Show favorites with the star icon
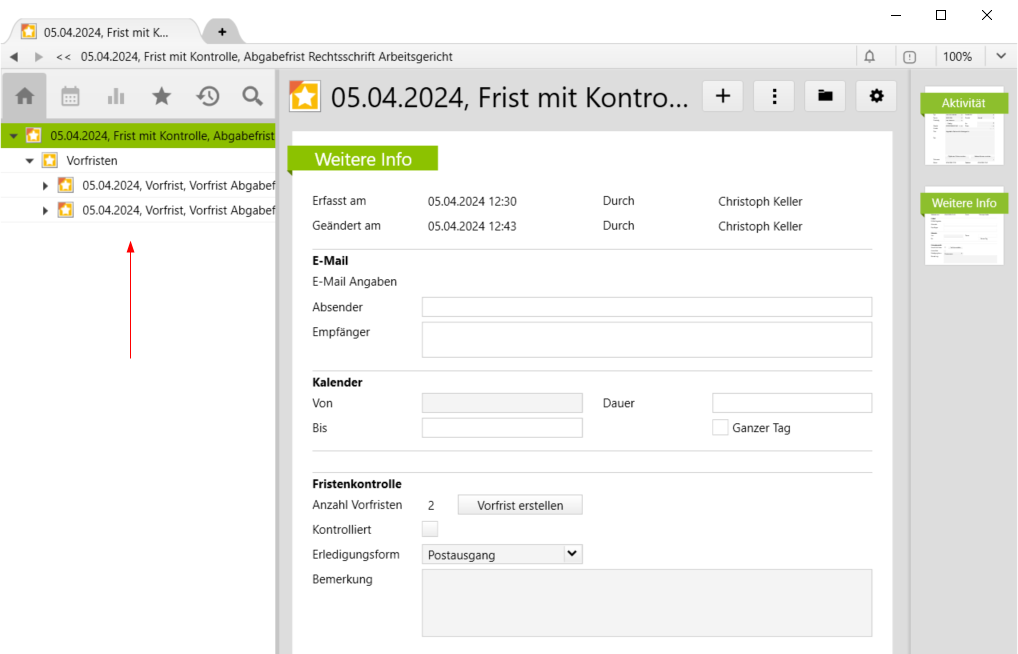This screenshot has height=654, width=1018. [x=161, y=96]
